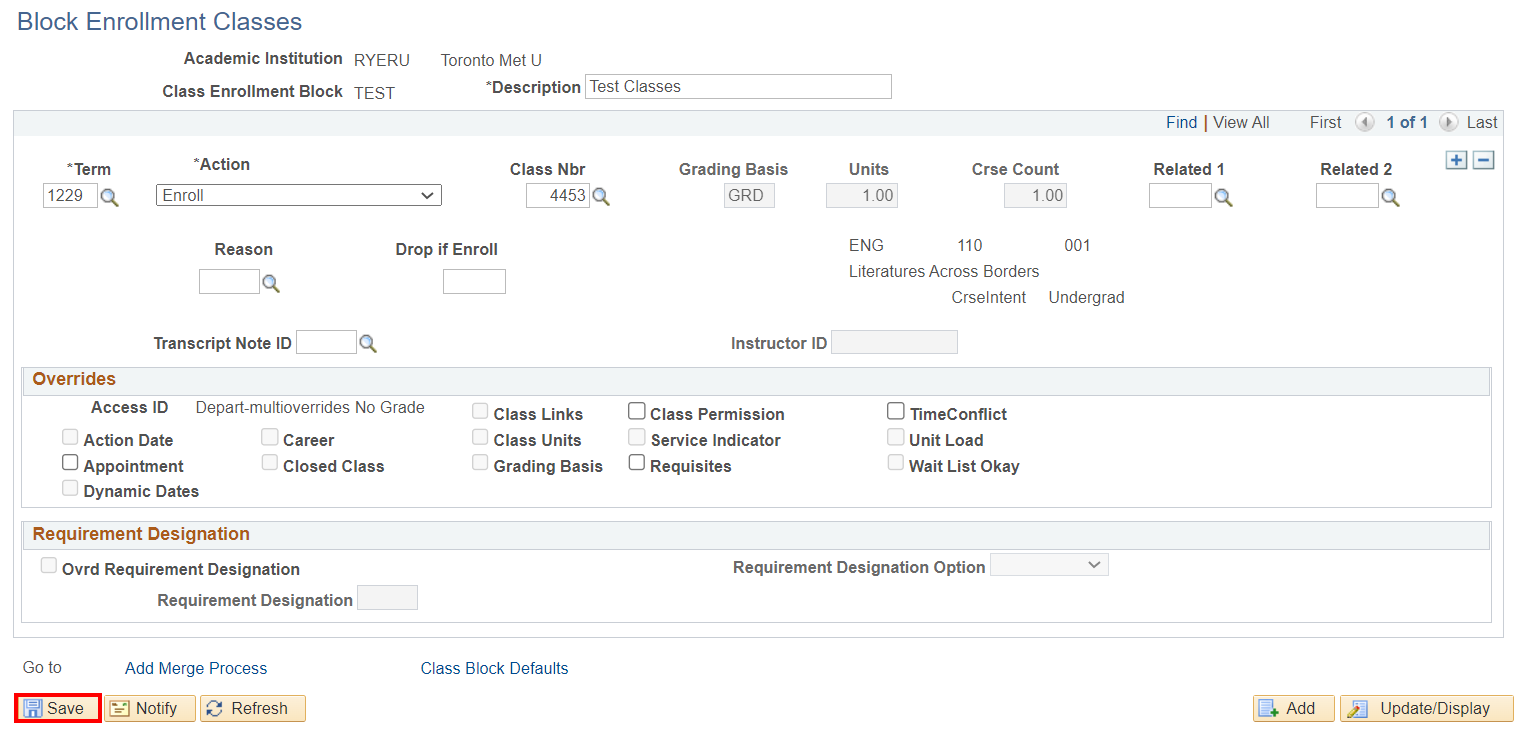Click the Related 1 lookup magnifier
The width and height of the screenshot is (1530, 733).
pyautogui.click(x=1223, y=197)
